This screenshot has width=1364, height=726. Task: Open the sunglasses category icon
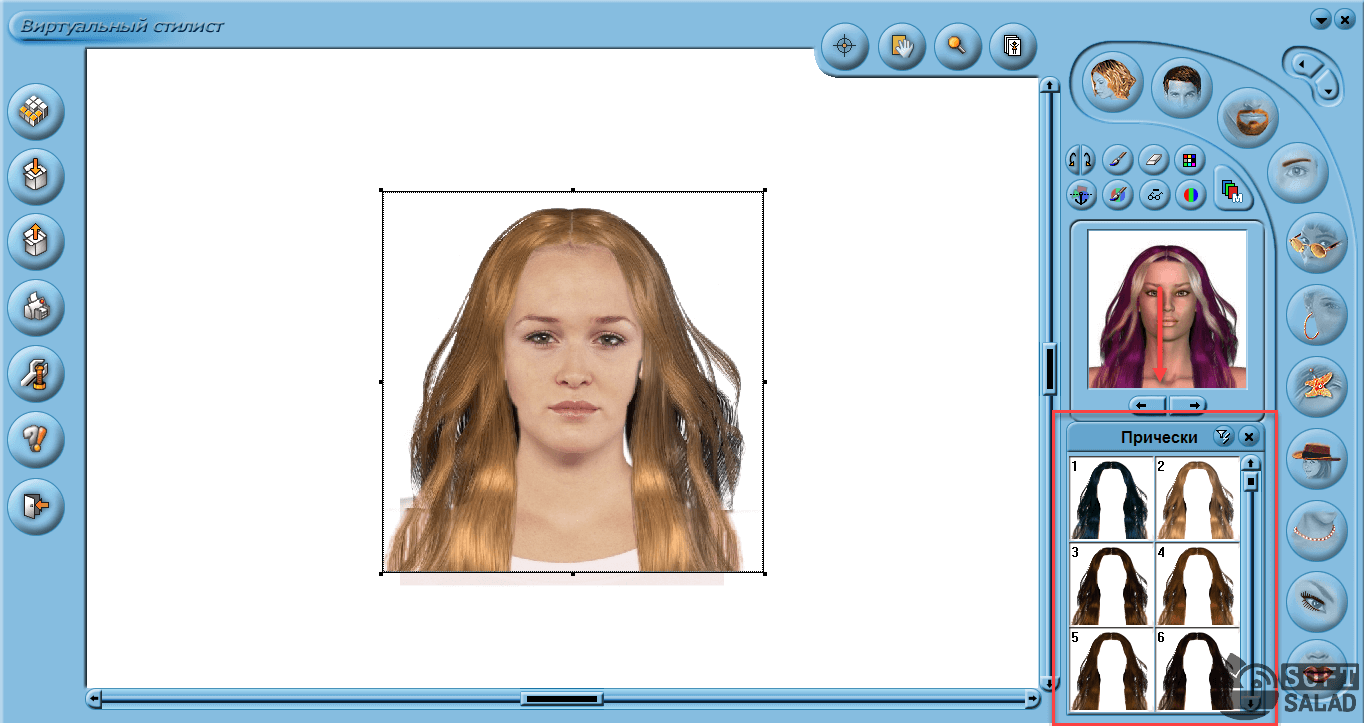click(x=1316, y=244)
